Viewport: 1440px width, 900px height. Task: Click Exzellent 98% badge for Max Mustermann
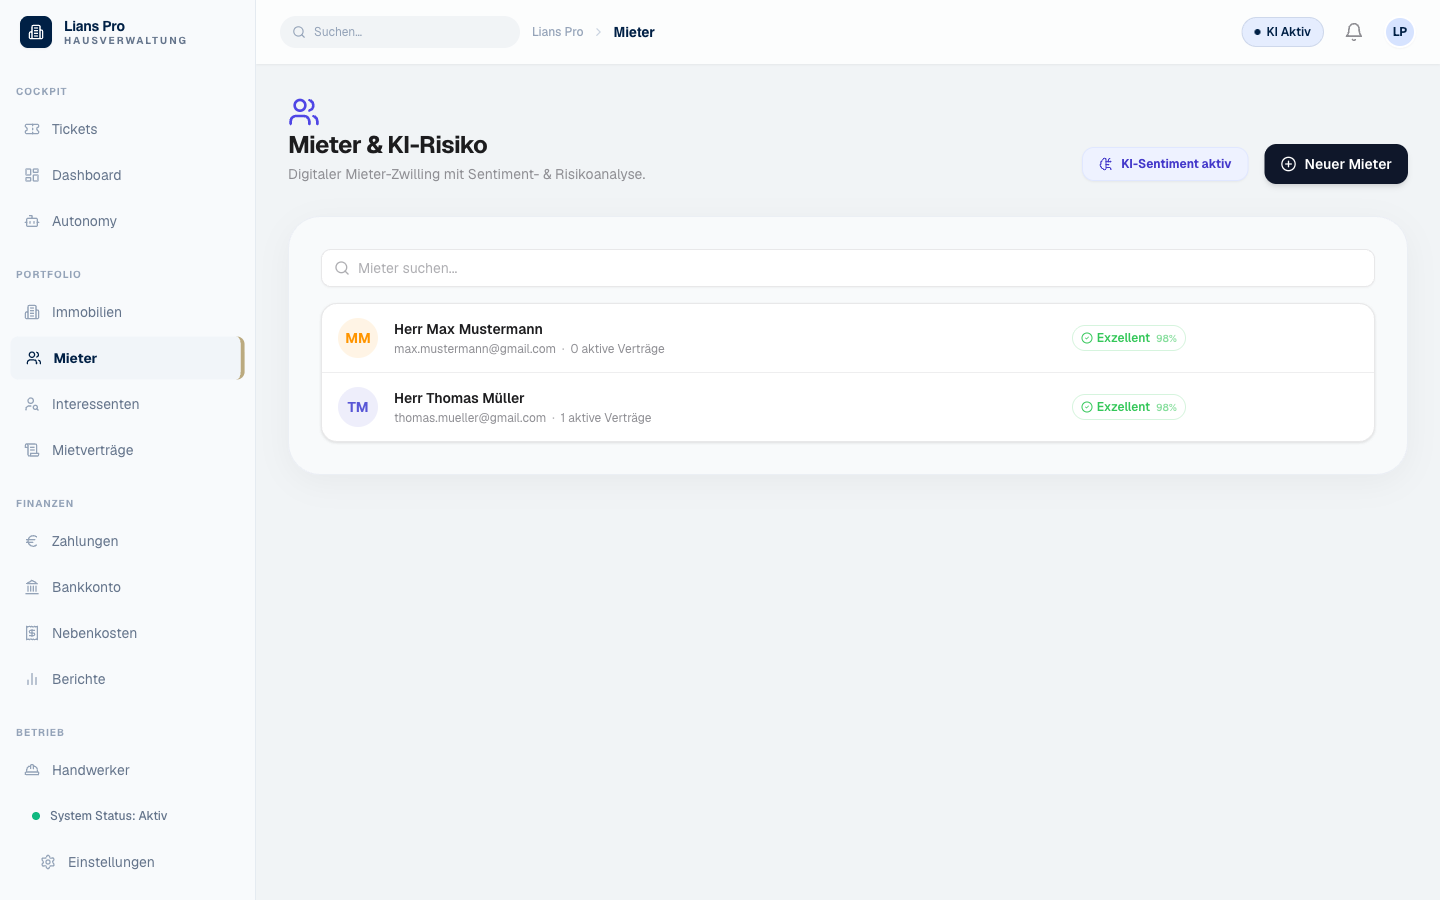(1128, 338)
